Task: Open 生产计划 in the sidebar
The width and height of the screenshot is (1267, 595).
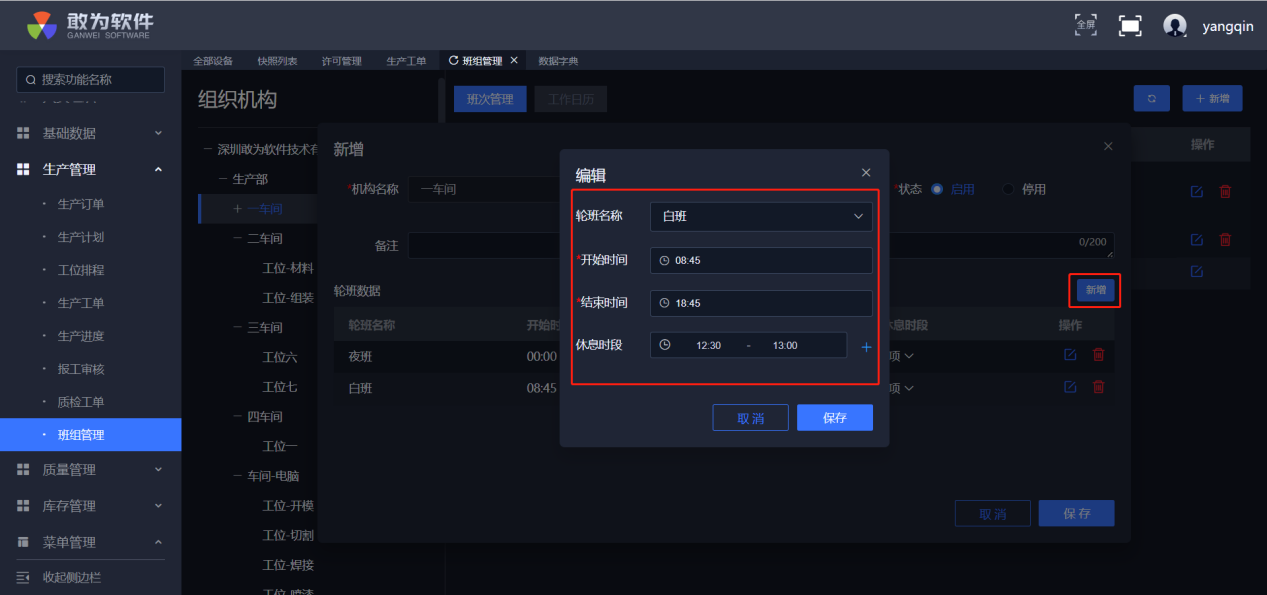Action: tap(81, 237)
